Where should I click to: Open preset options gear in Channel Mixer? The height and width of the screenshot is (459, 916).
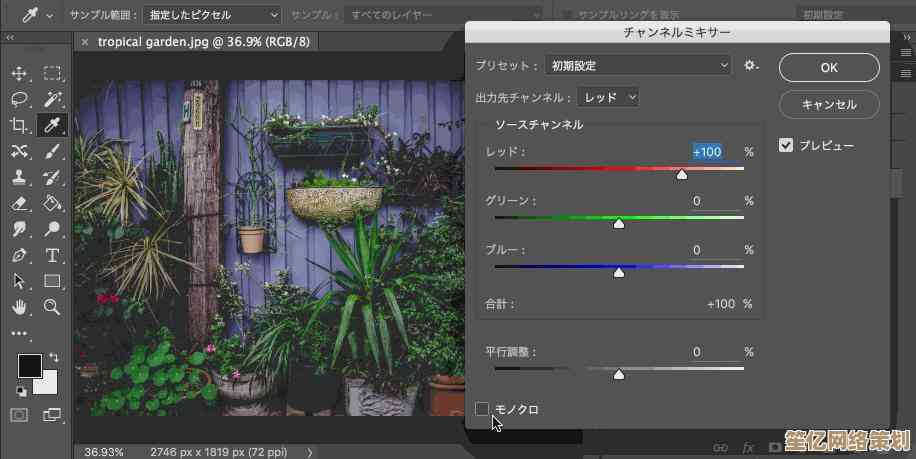pyautogui.click(x=751, y=66)
